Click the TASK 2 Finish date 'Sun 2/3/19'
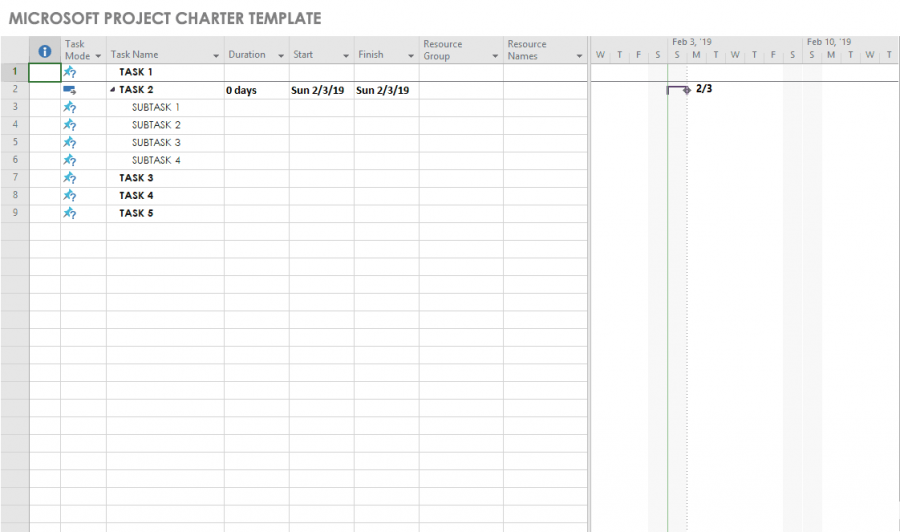 [386, 90]
